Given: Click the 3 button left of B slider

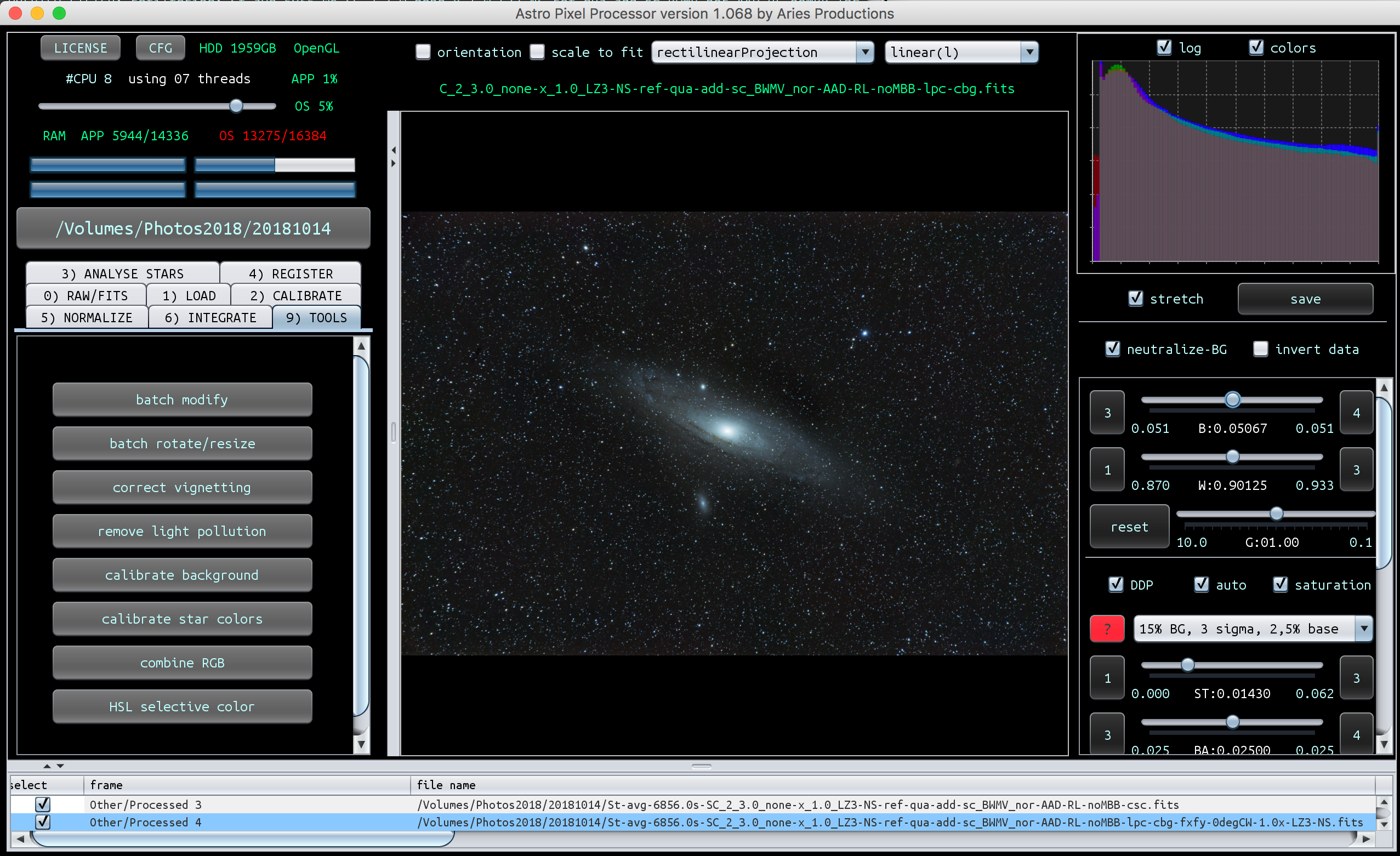Looking at the screenshot, I should pos(1107,413).
